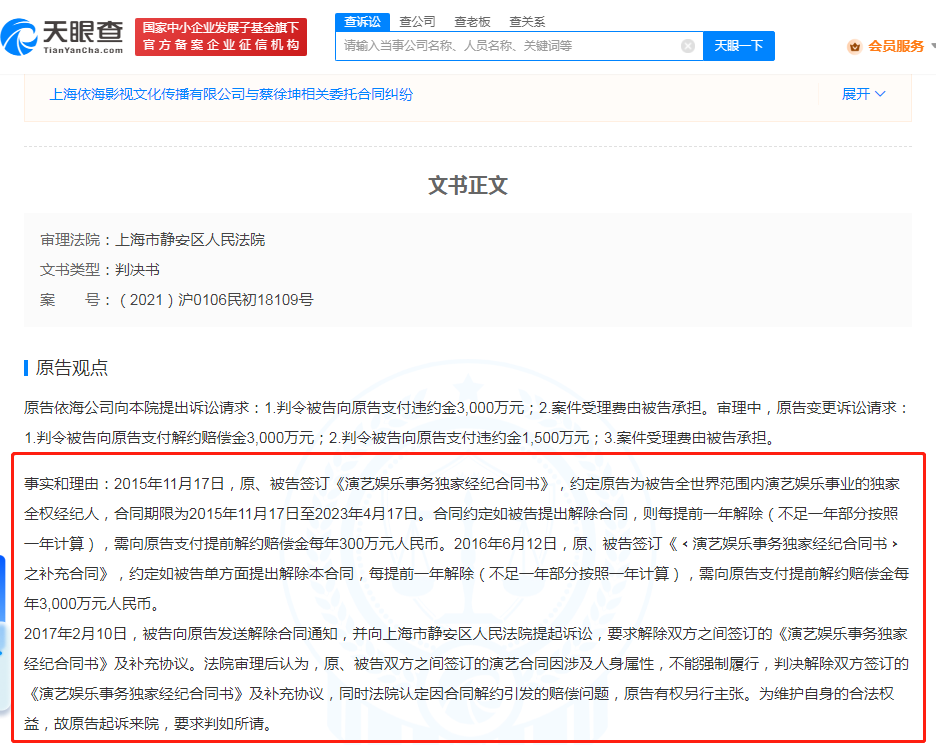Click paragraph starting 事实和理由：2015年11月17日
Image resolution: width=936 pixels, height=745 pixels.
(467, 543)
